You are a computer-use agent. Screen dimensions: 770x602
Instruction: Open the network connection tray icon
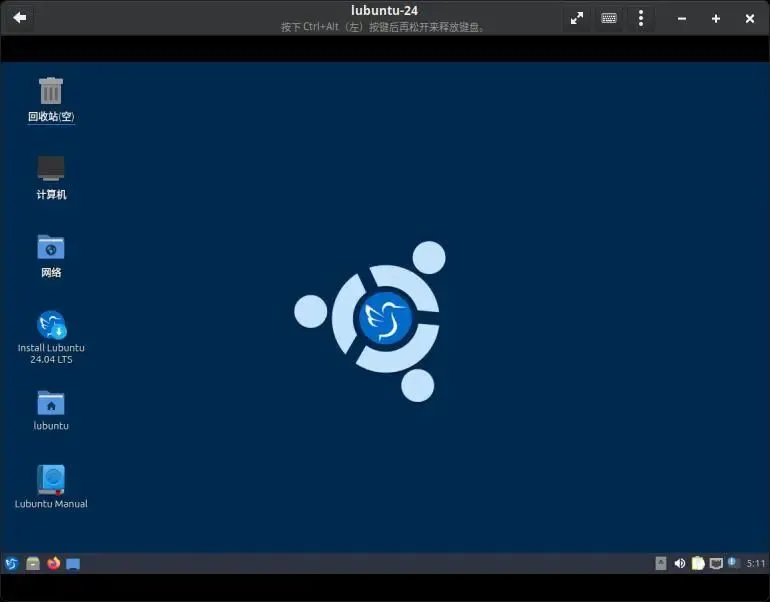[x=716, y=563]
